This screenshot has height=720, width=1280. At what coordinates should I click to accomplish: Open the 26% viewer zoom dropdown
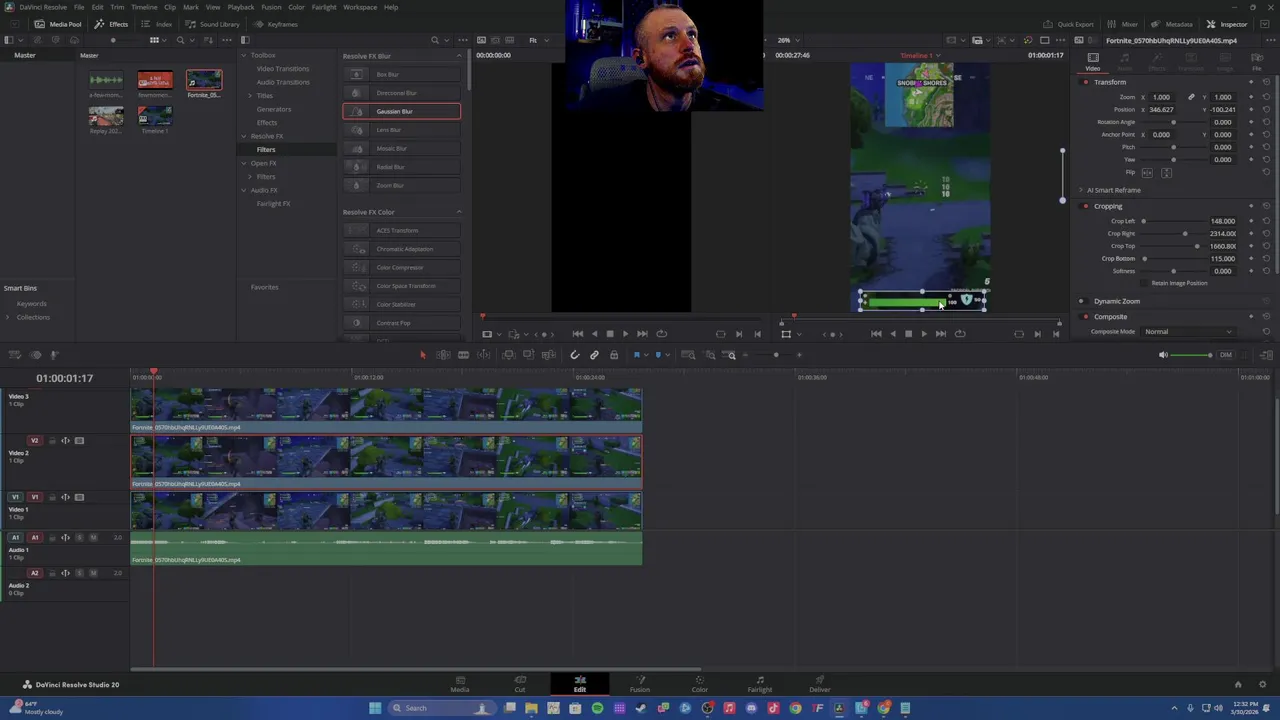coord(790,40)
